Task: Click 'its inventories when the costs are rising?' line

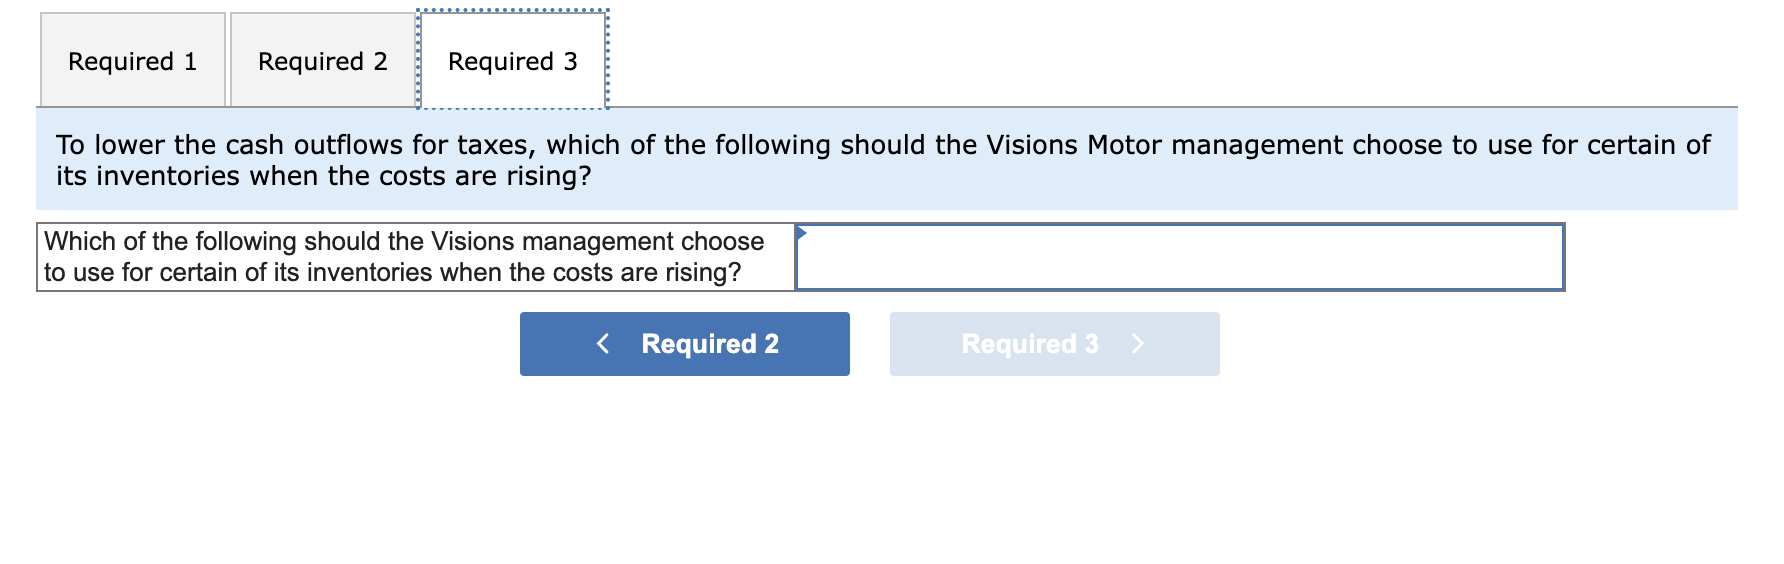Action: [323, 176]
